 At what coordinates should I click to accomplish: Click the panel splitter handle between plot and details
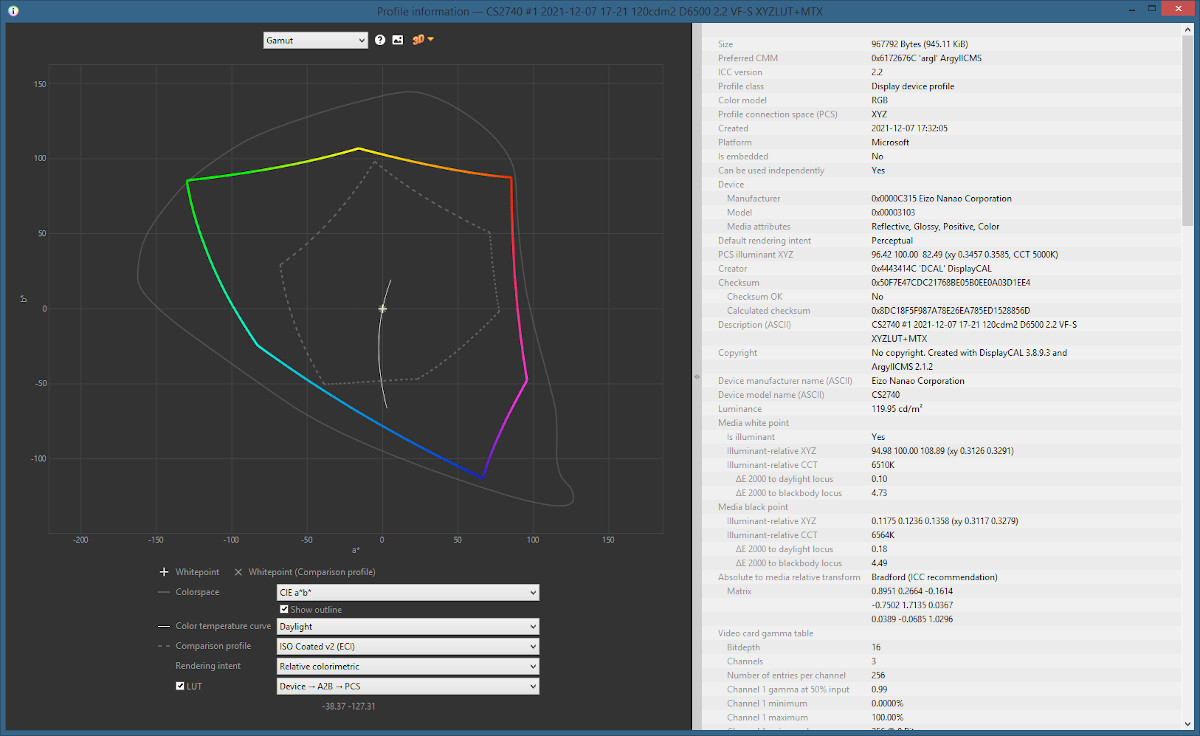click(x=696, y=378)
